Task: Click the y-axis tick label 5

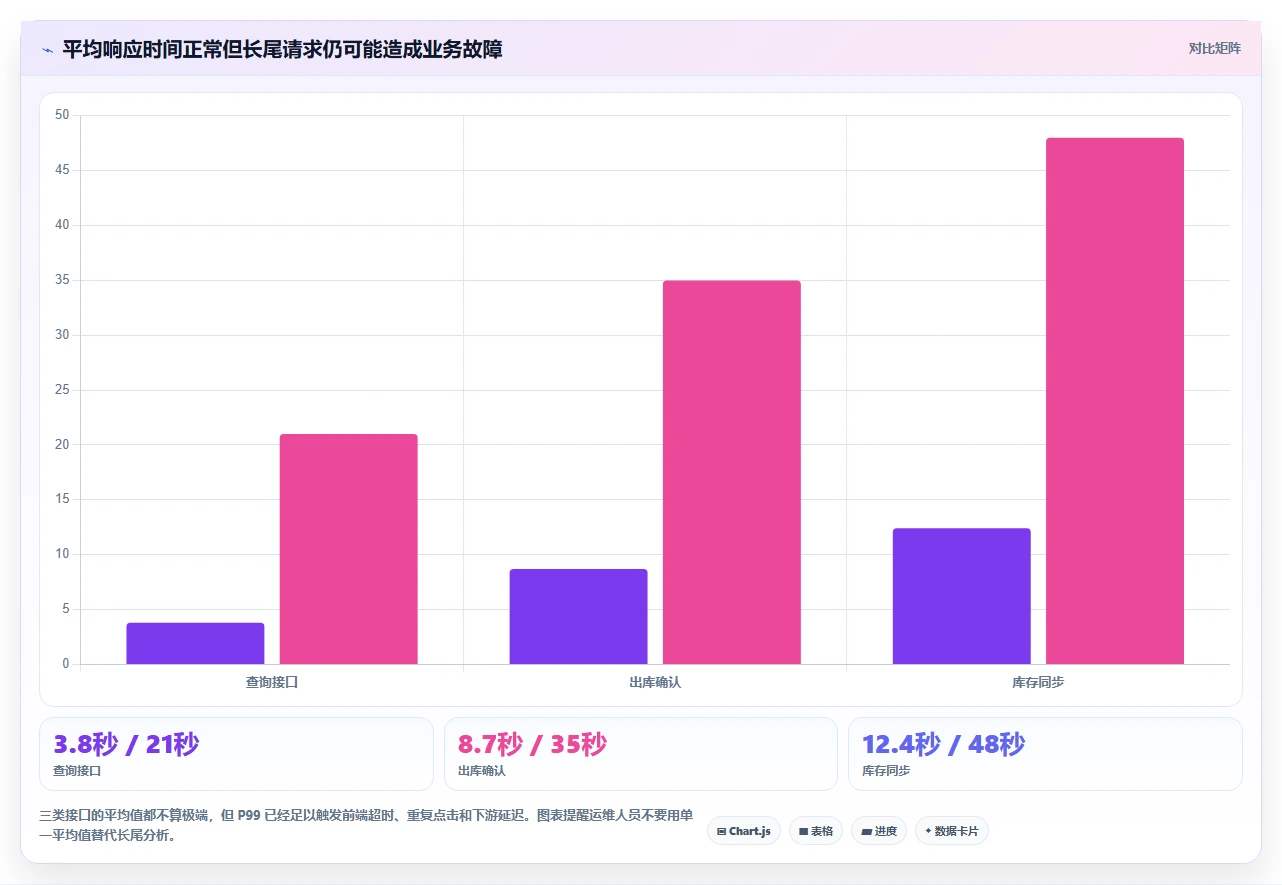Action: click(x=66, y=609)
